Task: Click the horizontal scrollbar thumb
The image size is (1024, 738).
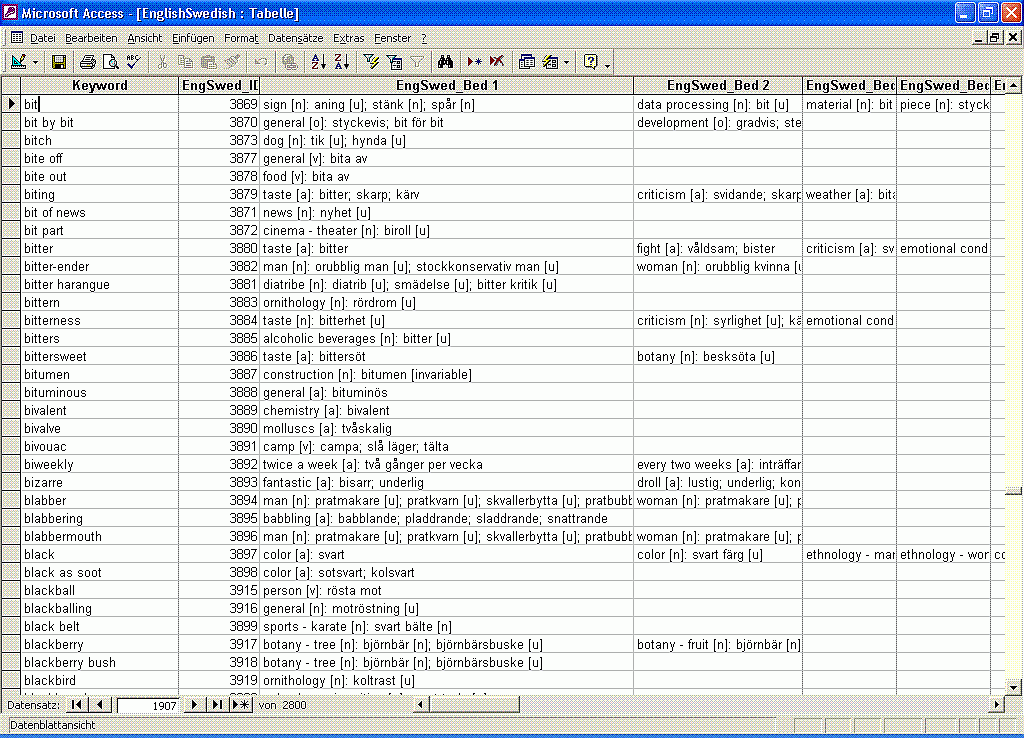Action: coord(474,705)
